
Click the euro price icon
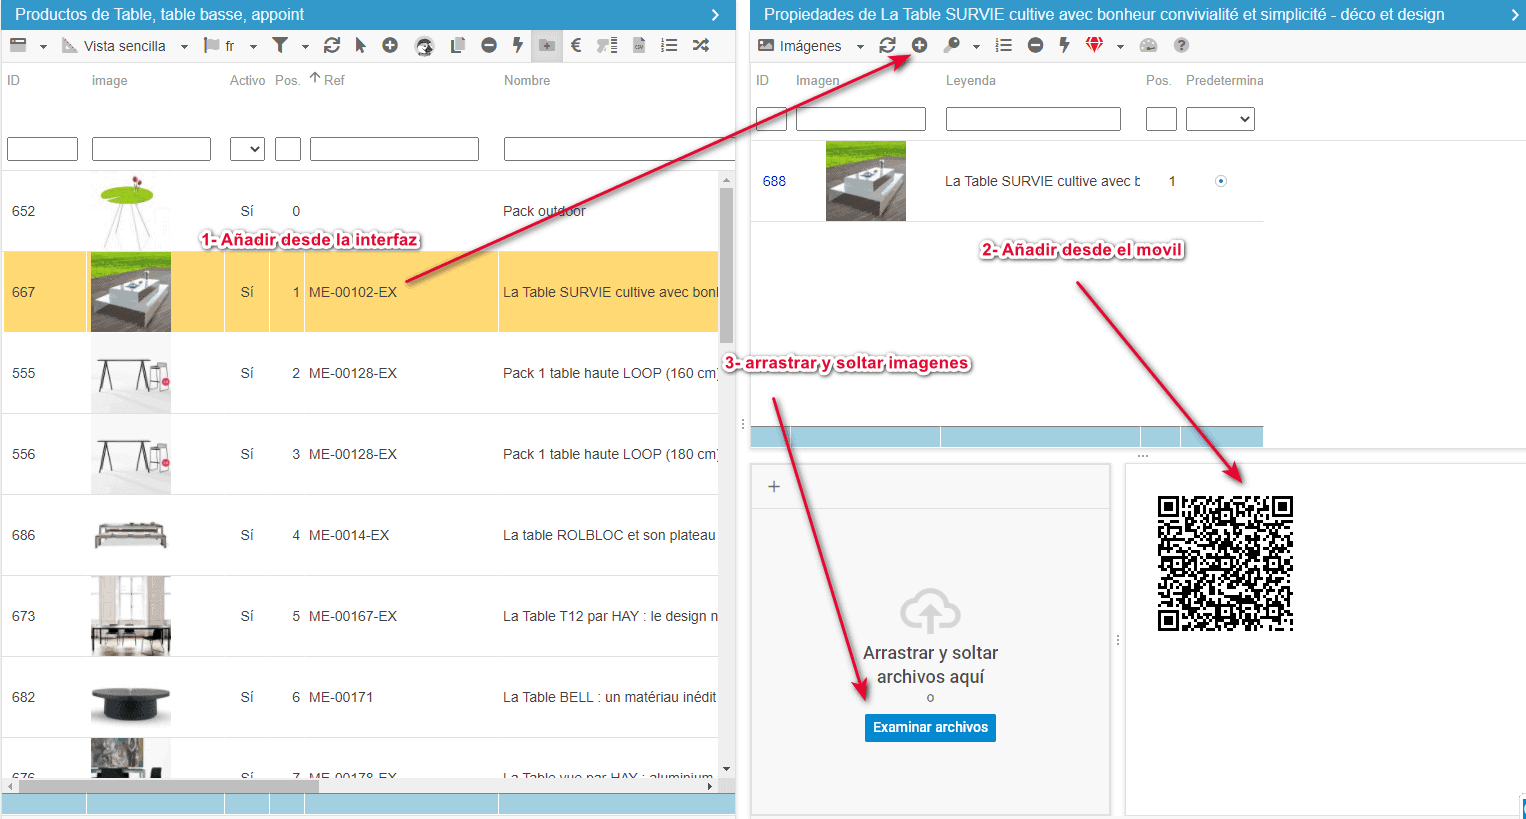tap(576, 45)
